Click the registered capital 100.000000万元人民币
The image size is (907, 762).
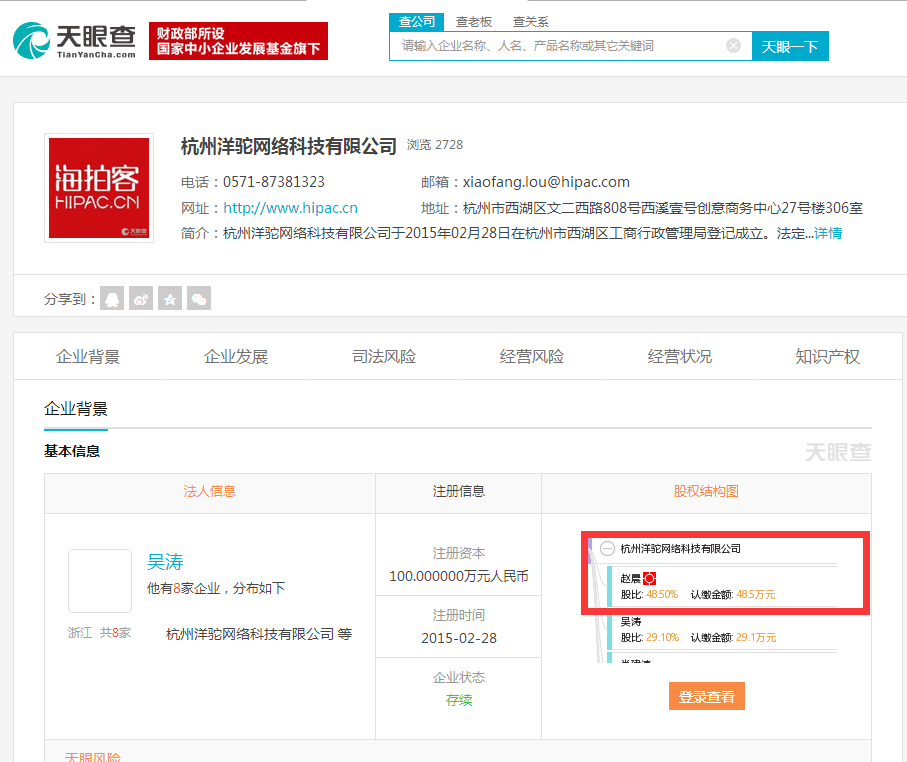tap(459, 576)
